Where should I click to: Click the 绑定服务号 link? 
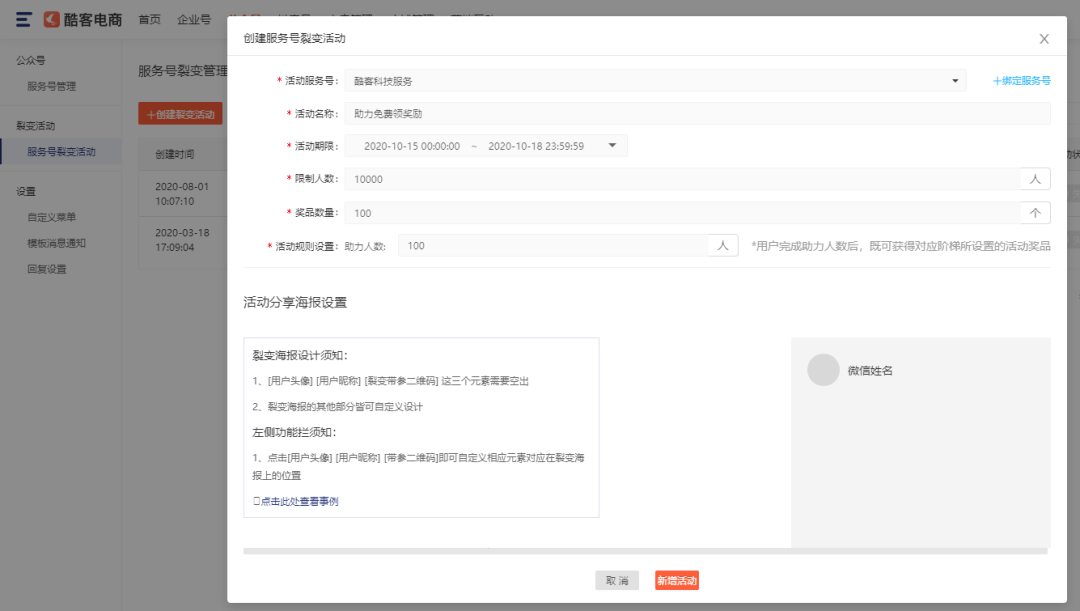coord(1021,81)
